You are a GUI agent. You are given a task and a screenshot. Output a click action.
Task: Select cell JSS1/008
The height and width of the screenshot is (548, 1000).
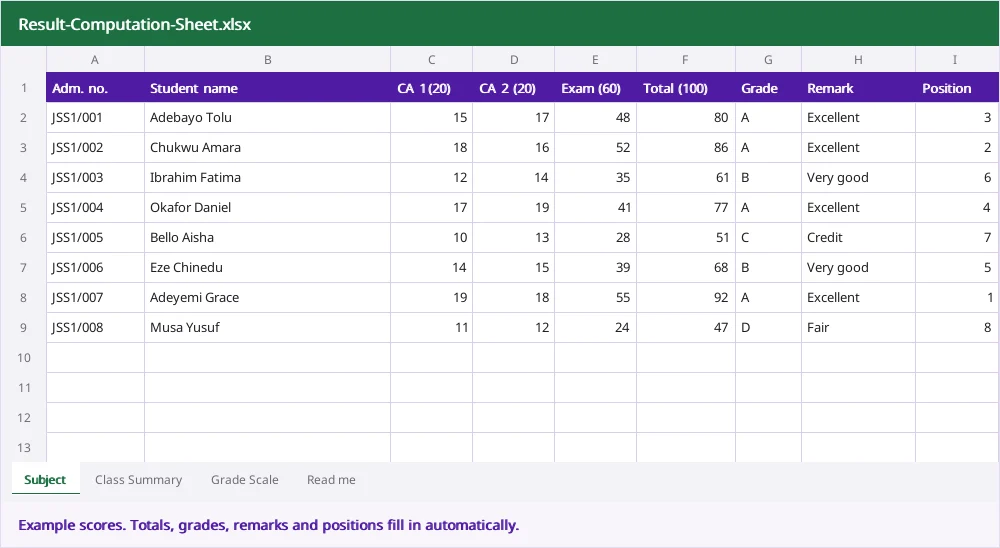pyautogui.click(x=95, y=327)
